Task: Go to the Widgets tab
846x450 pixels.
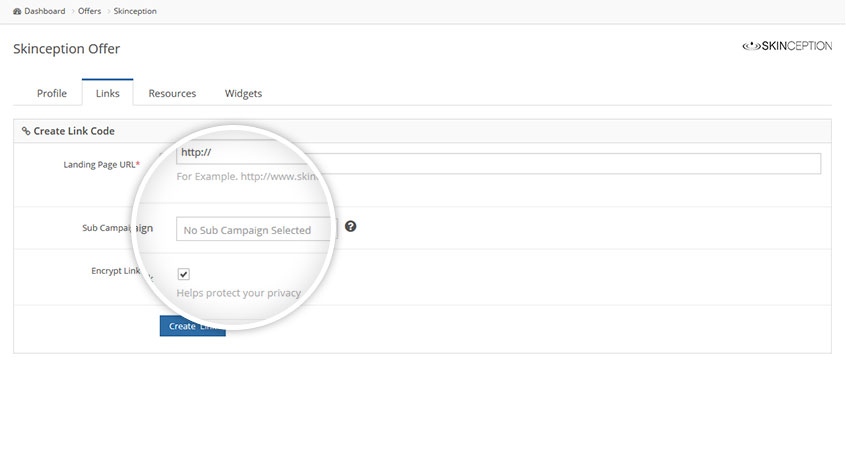Action: 243,94
